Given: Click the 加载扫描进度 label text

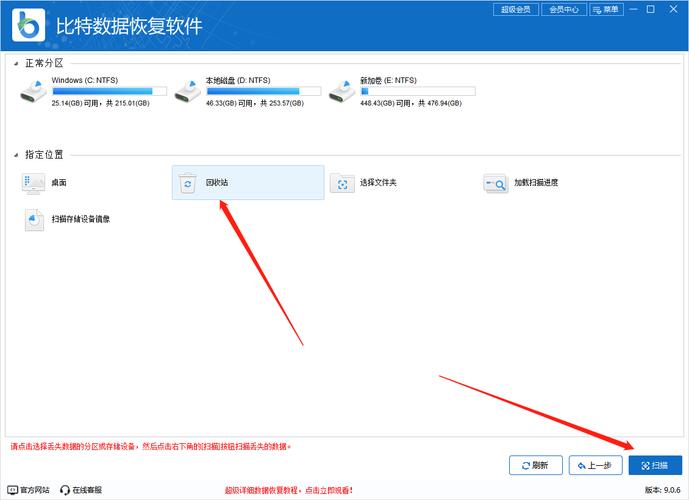Looking at the screenshot, I should tap(536, 182).
